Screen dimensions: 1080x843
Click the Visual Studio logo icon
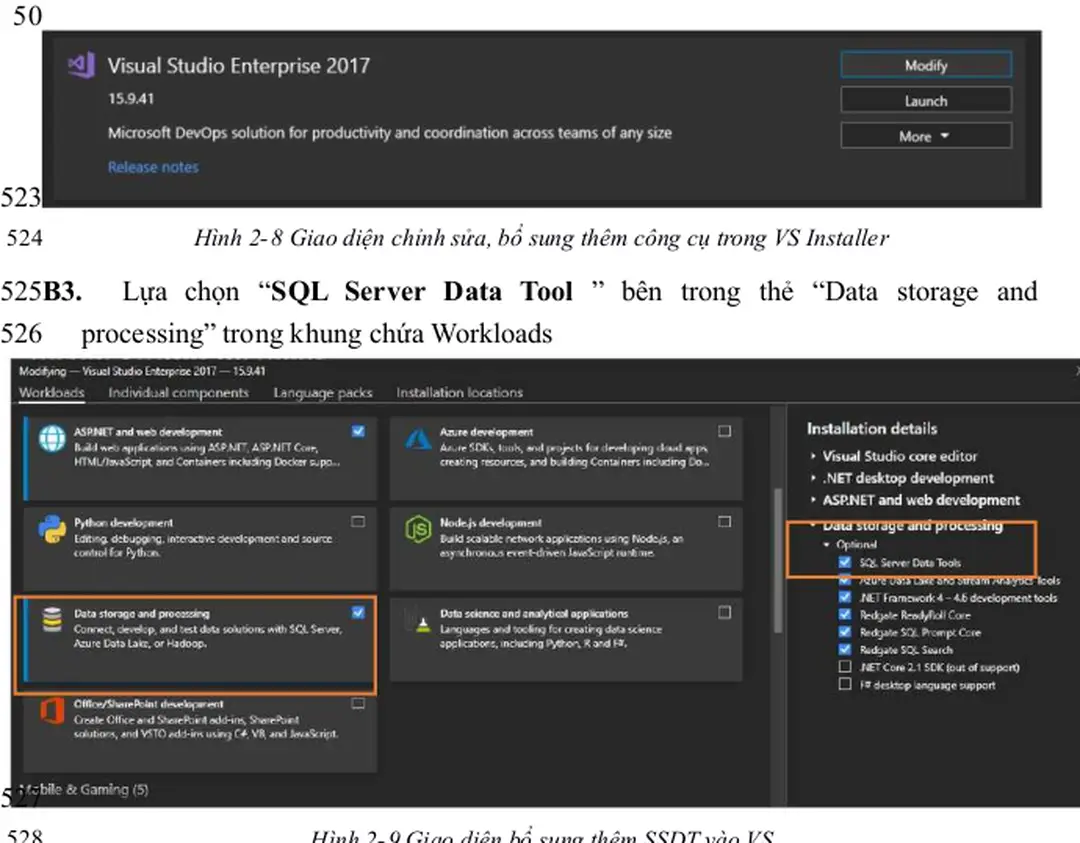[x=80, y=66]
